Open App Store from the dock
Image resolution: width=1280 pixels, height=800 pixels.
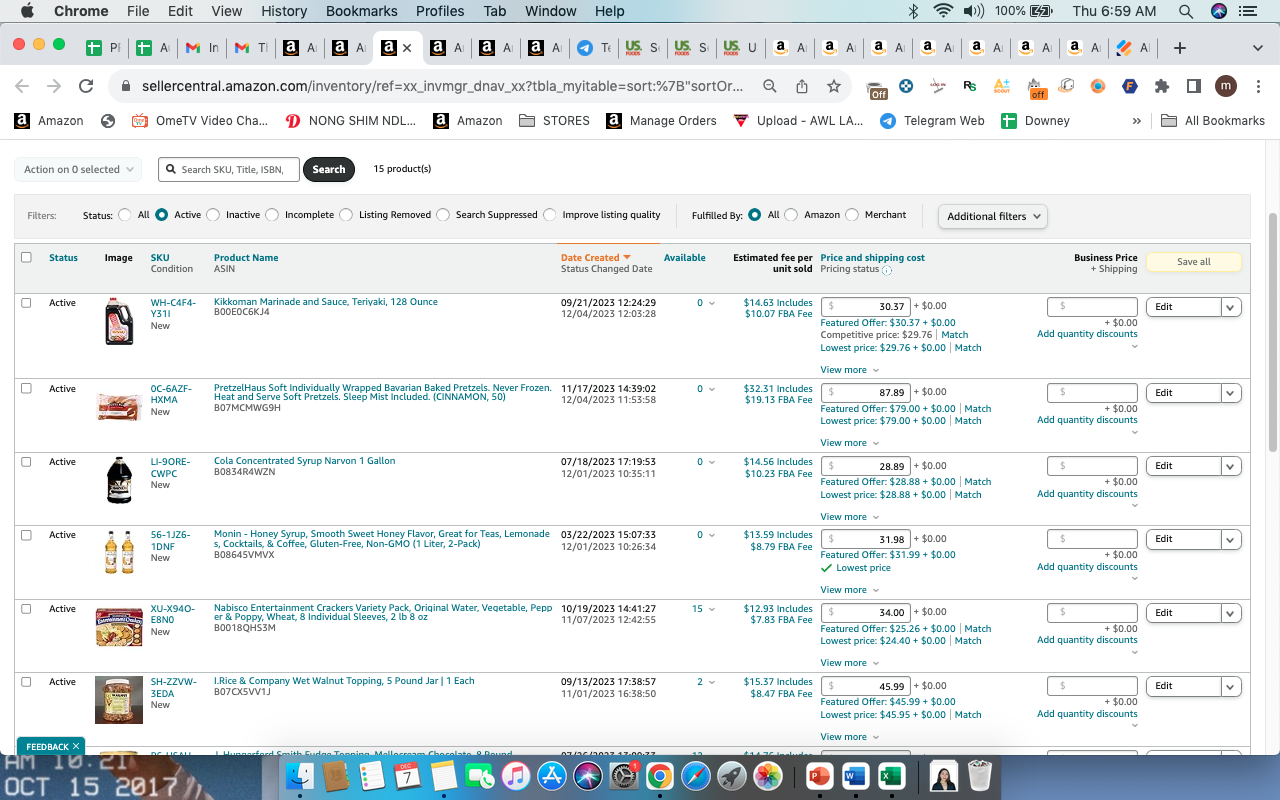552,775
